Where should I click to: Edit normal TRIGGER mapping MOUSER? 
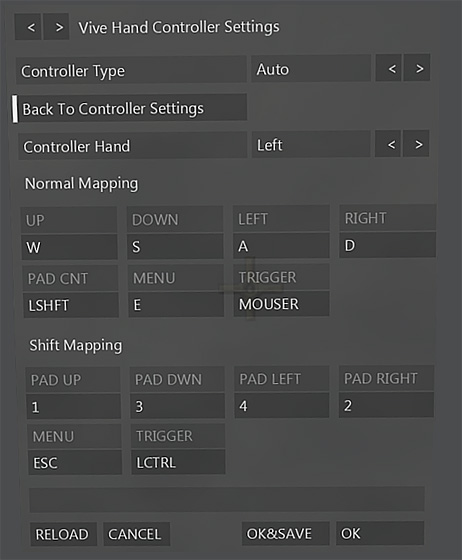click(282, 304)
